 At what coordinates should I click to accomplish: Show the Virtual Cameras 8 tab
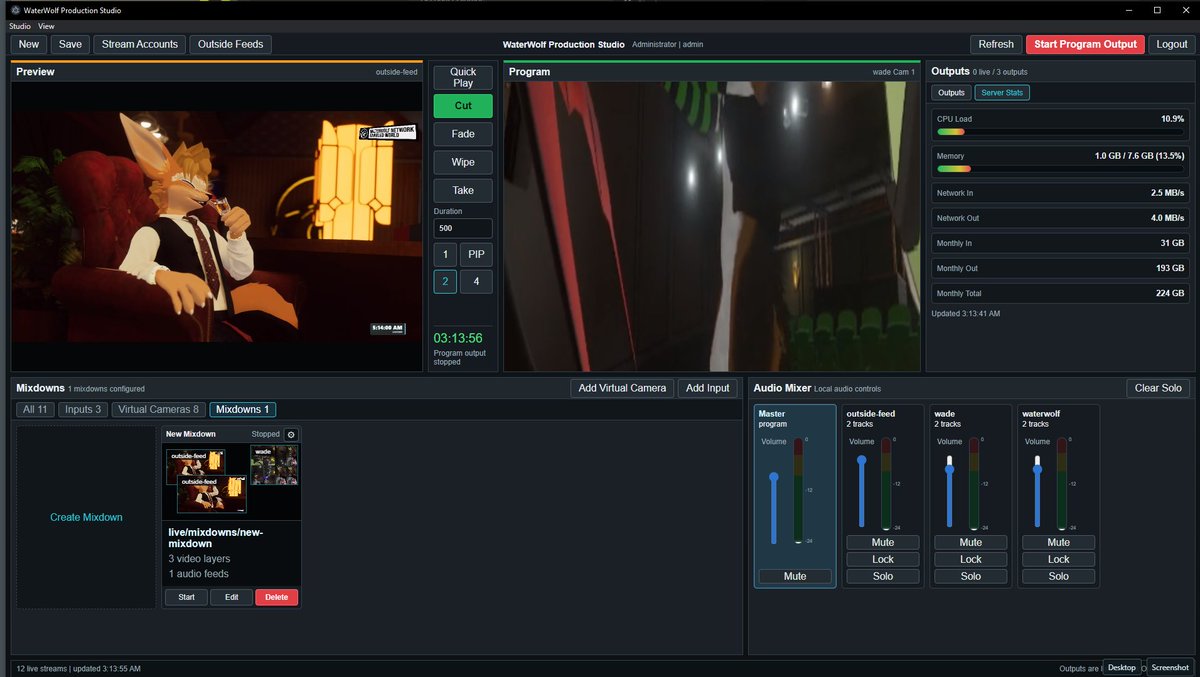[158, 409]
